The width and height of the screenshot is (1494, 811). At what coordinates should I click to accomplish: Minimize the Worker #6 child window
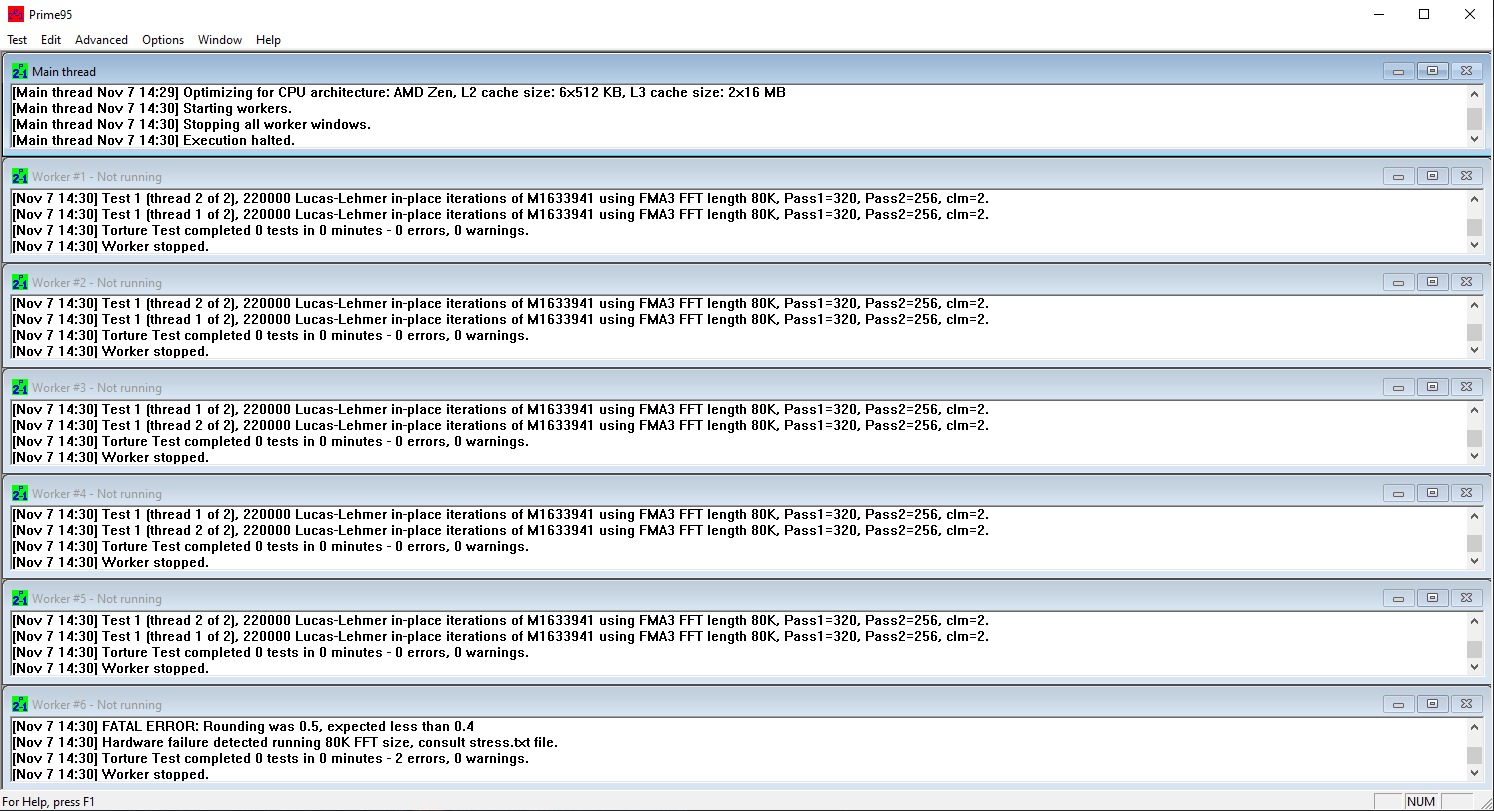[x=1399, y=704]
